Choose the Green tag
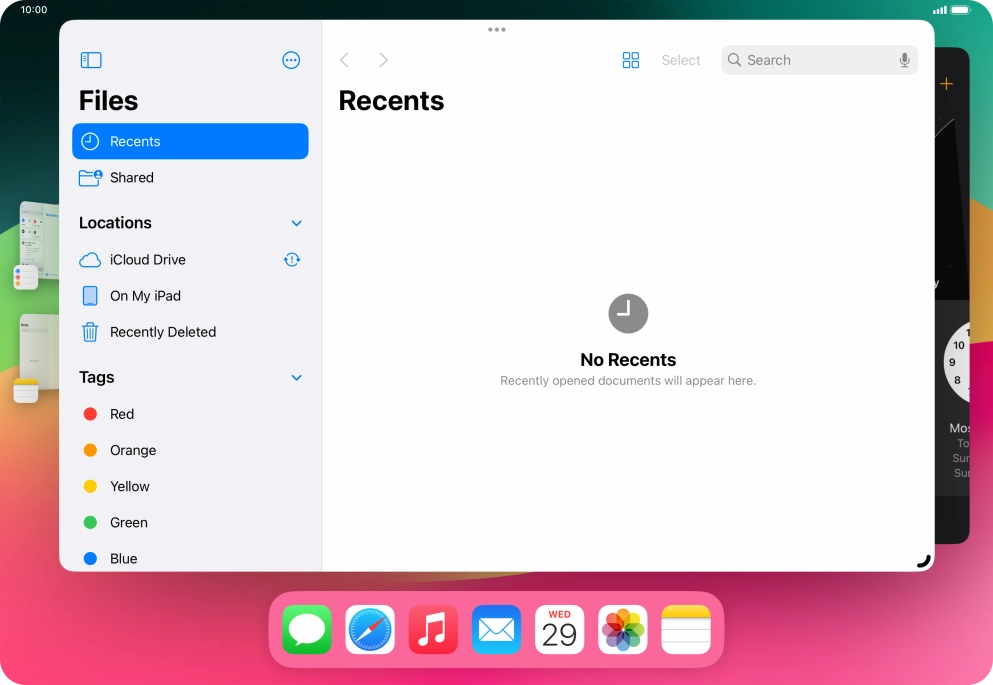Screen dimensions: 993x685 pyautogui.click(x=190, y=522)
